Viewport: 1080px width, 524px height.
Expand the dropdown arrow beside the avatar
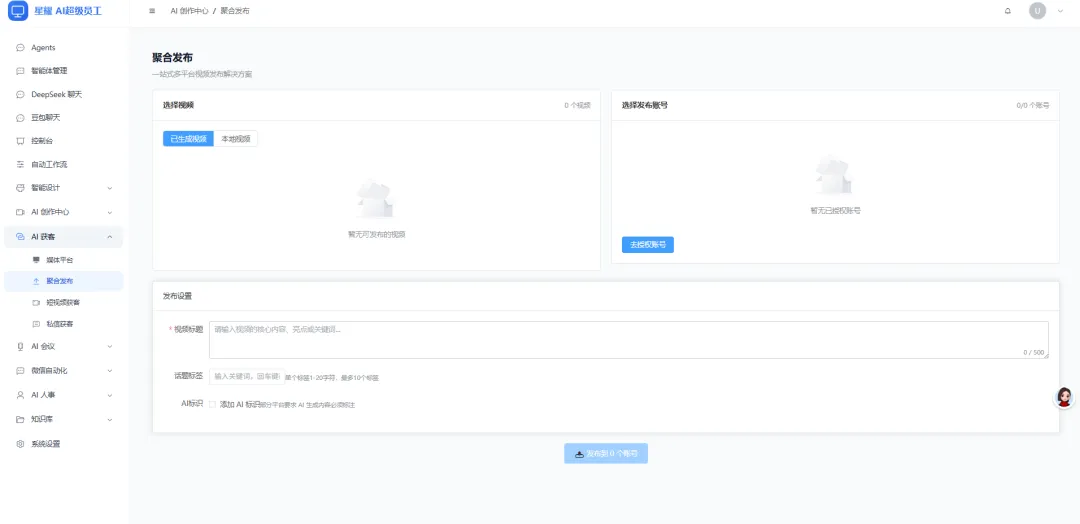tap(1060, 11)
